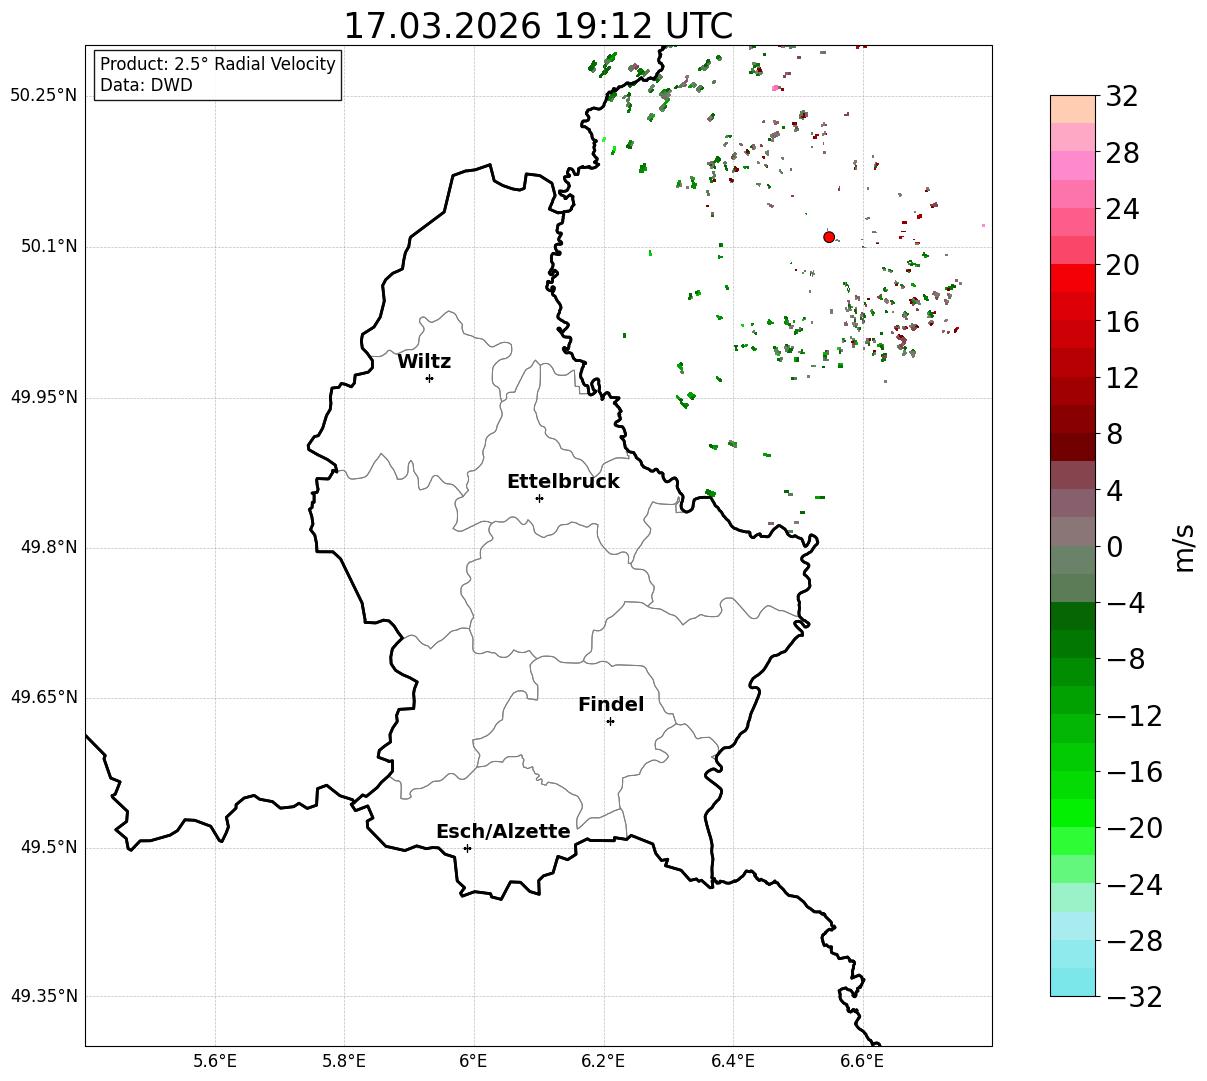This screenshot has width=1207, height=1081.
Task: Click the colorbar tick label 4
Action: (1114, 491)
